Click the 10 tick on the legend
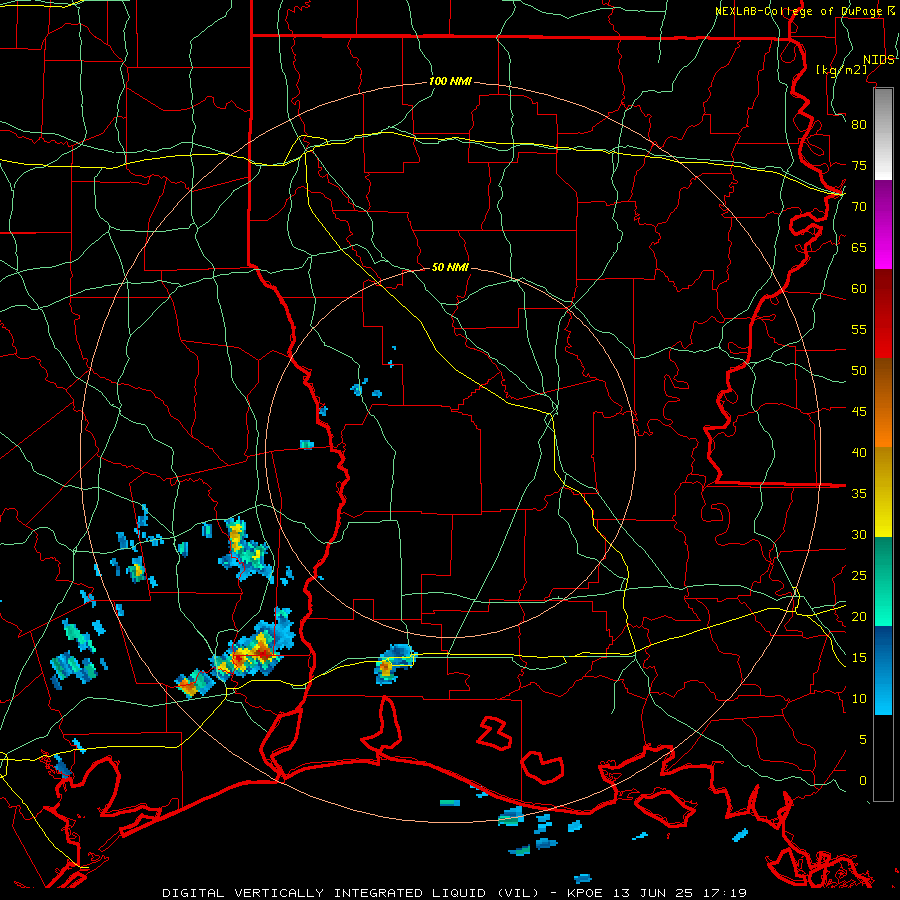 [x=859, y=699]
